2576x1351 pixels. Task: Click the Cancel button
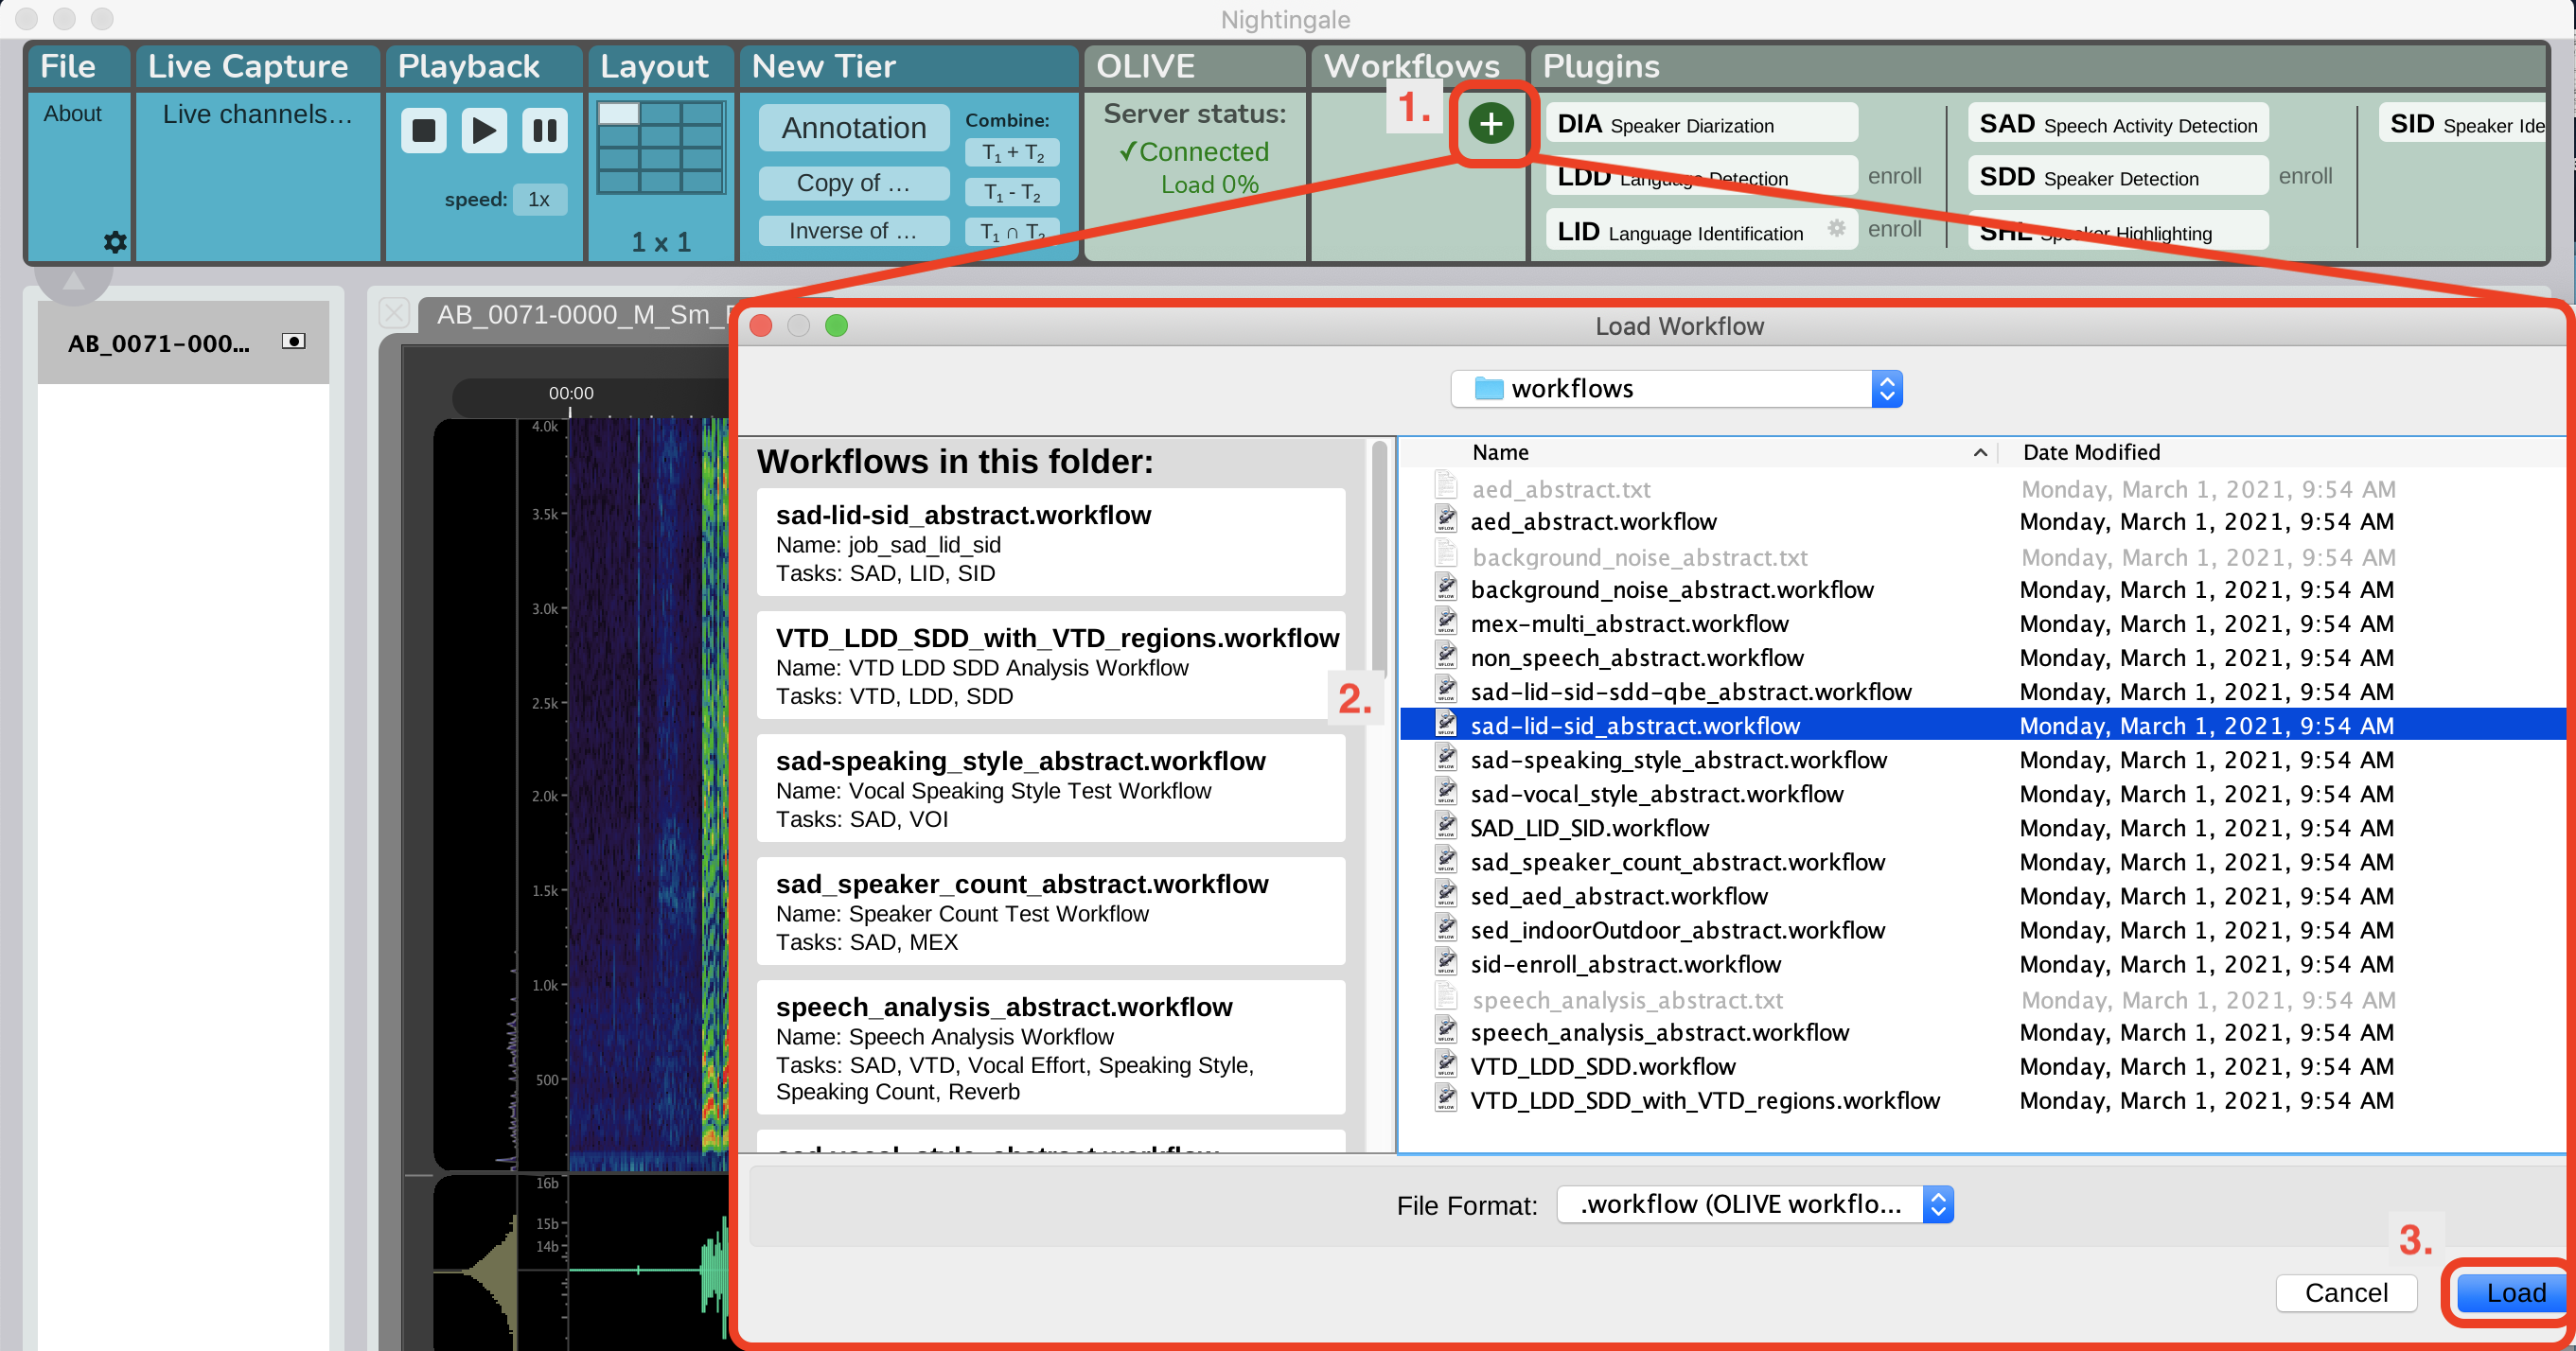coord(2346,1292)
